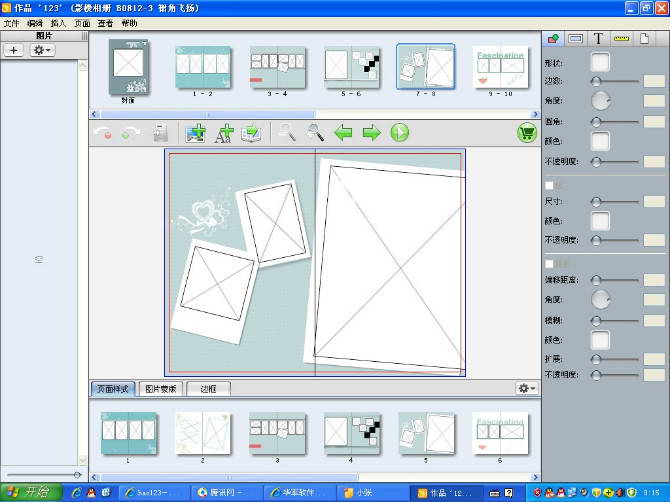
Task: Switch to the 边框 tab
Action: pos(209,389)
